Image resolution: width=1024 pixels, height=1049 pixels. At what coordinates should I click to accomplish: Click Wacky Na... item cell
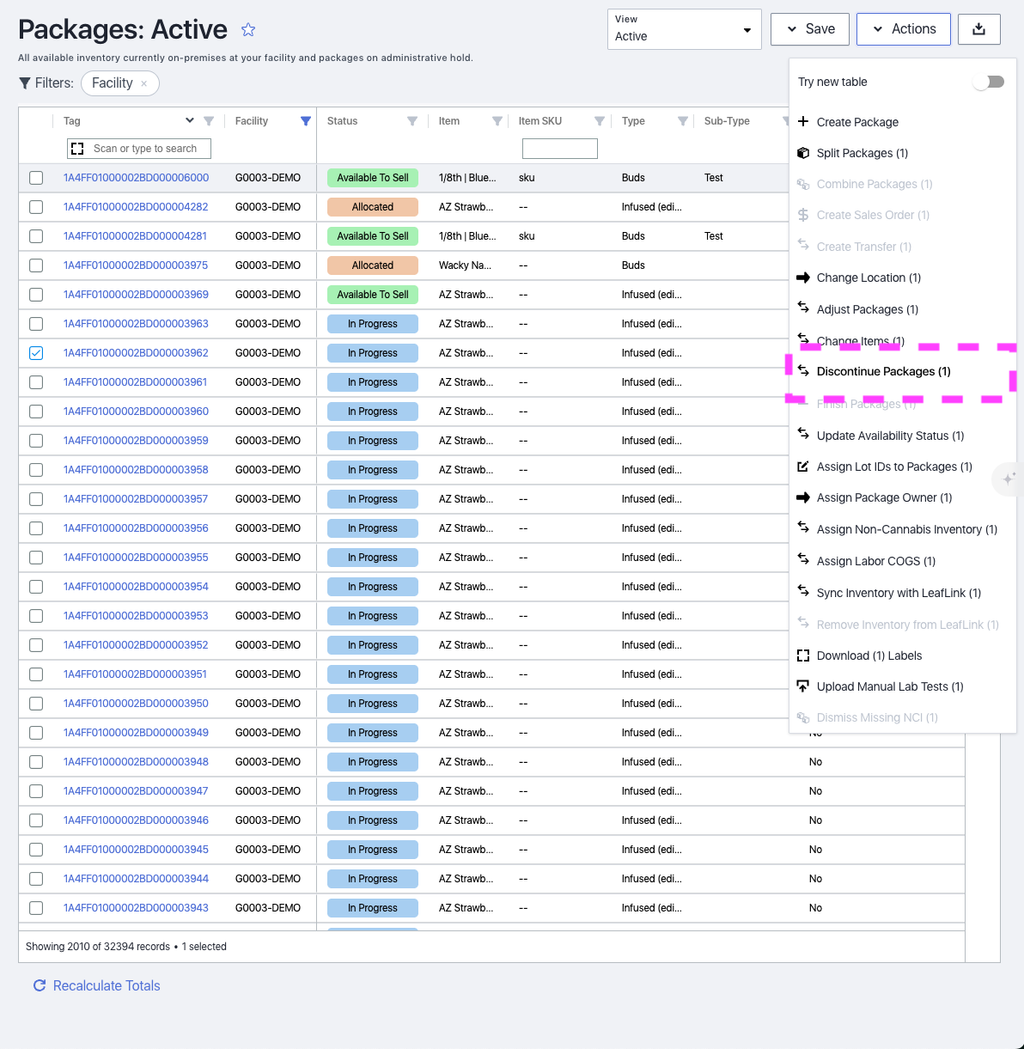coord(465,266)
